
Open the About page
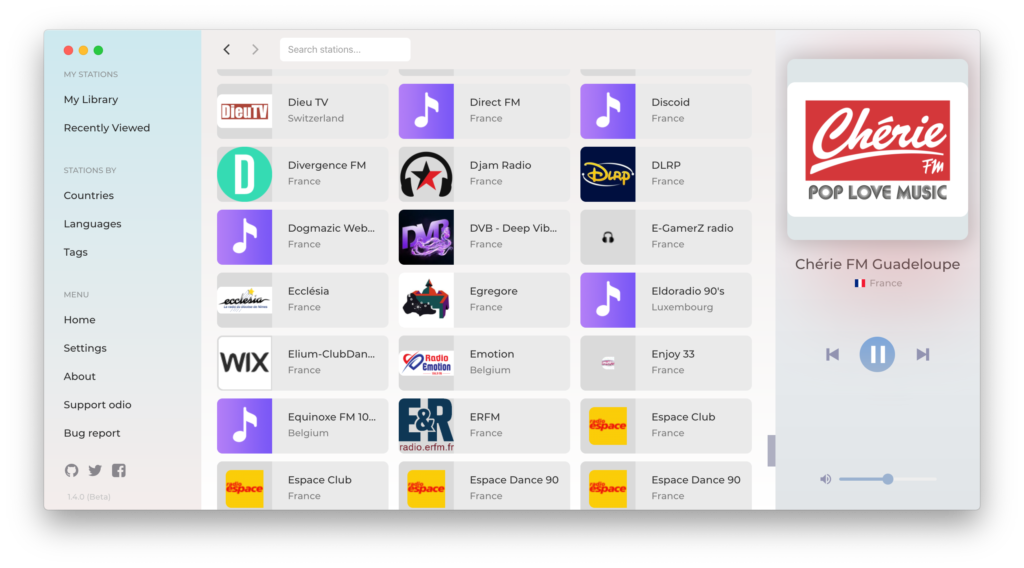pyautogui.click(x=79, y=376)
